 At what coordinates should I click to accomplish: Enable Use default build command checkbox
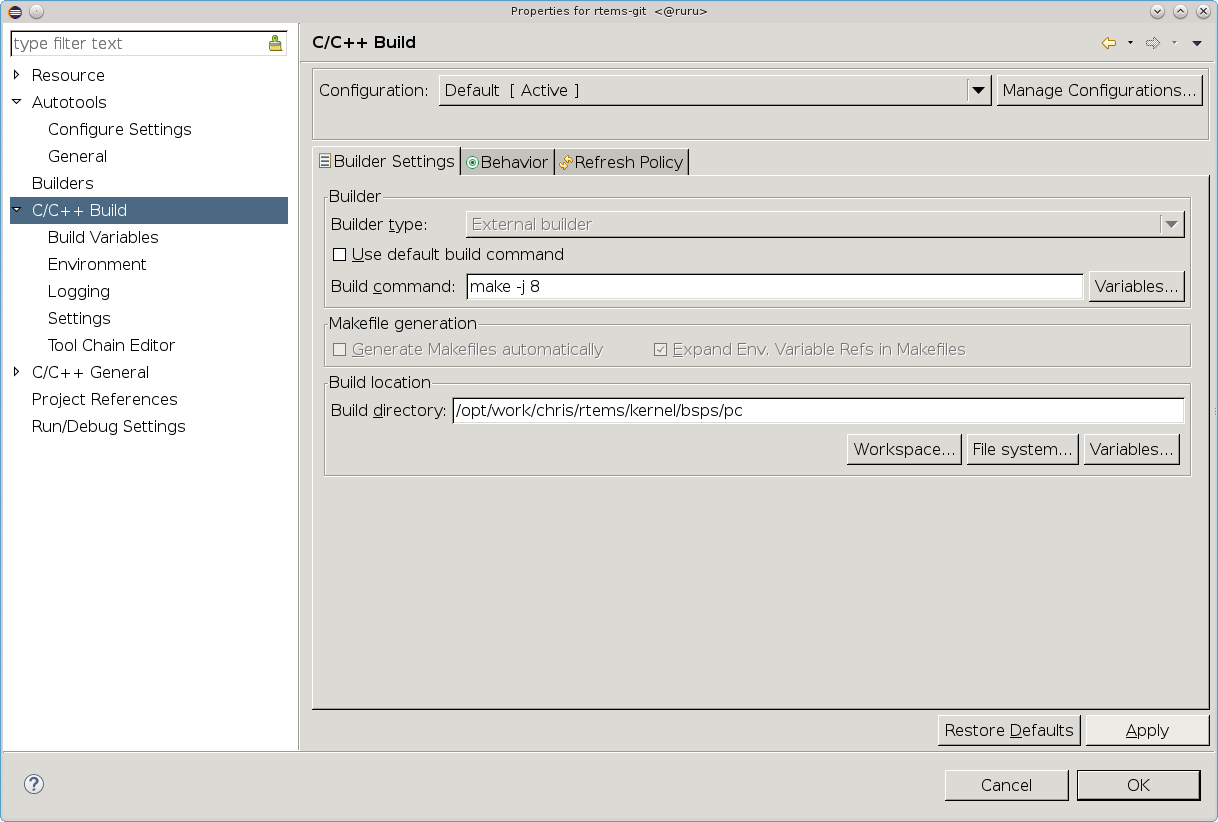[340, 255]
